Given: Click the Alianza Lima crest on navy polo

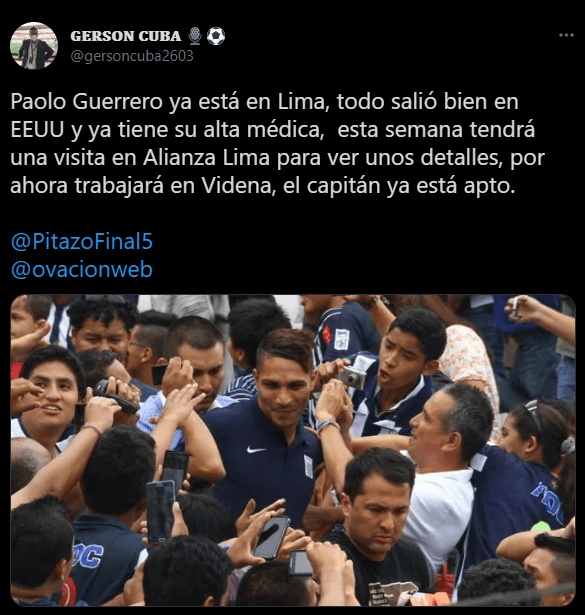Looking at the screenshot, I should tap(309, 466).
